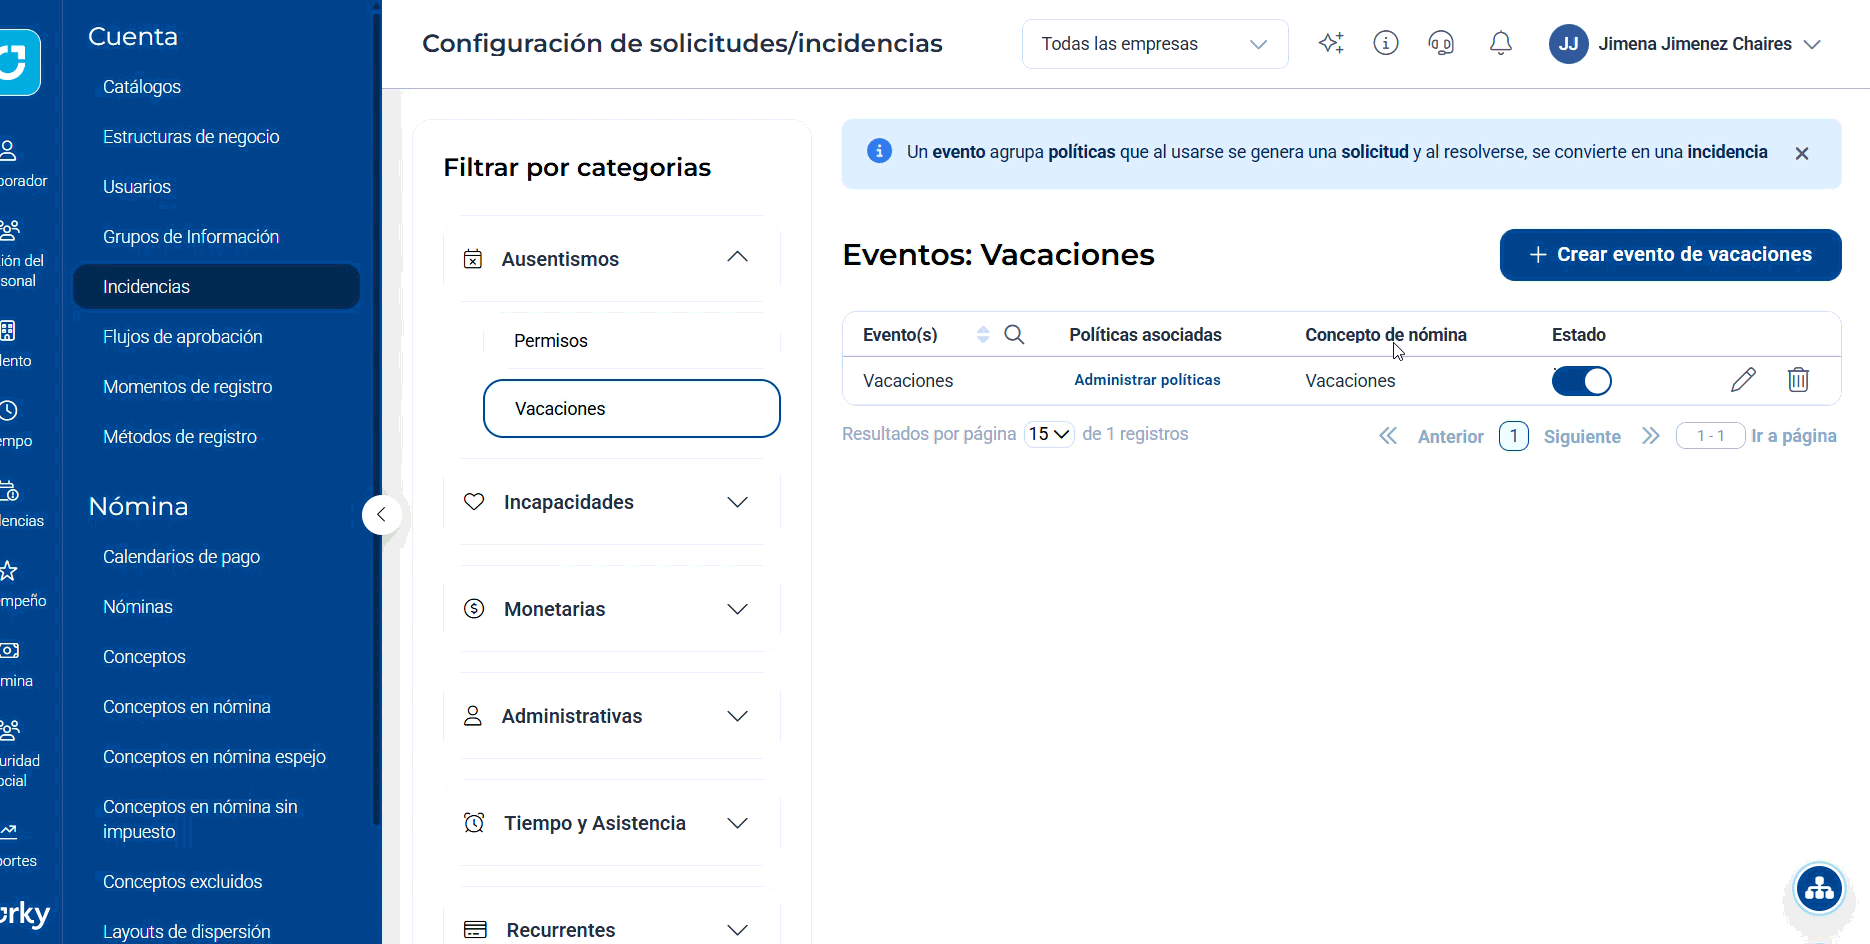Open Flujos de aprobación menu item
This screenshot has width=1870, height=944.
click(x=183, y=337)
